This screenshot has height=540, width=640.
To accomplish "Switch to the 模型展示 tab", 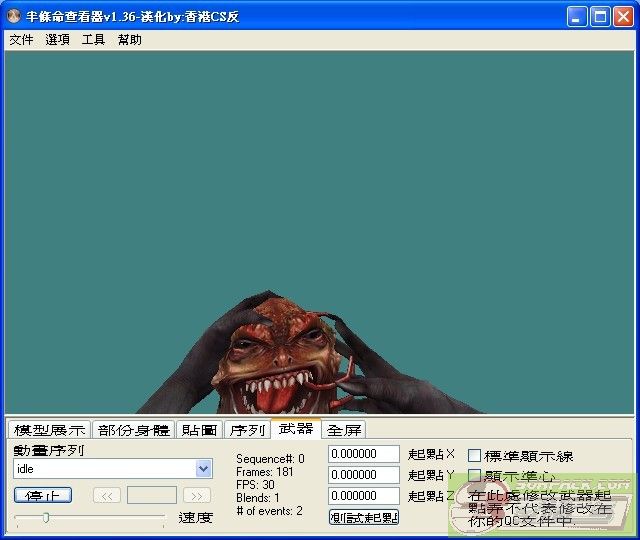I will tap(49, 430).
